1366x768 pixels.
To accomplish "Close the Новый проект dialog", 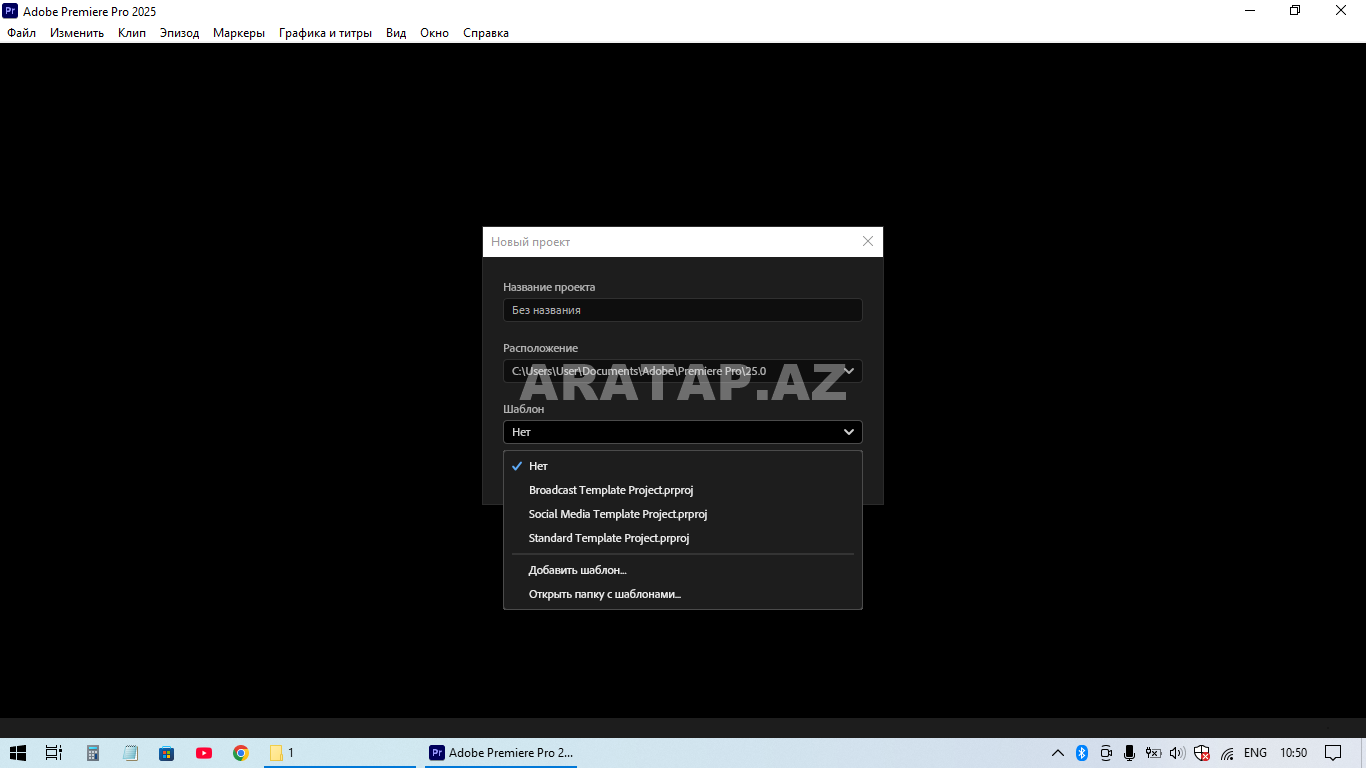I will (x=868, y=241).
